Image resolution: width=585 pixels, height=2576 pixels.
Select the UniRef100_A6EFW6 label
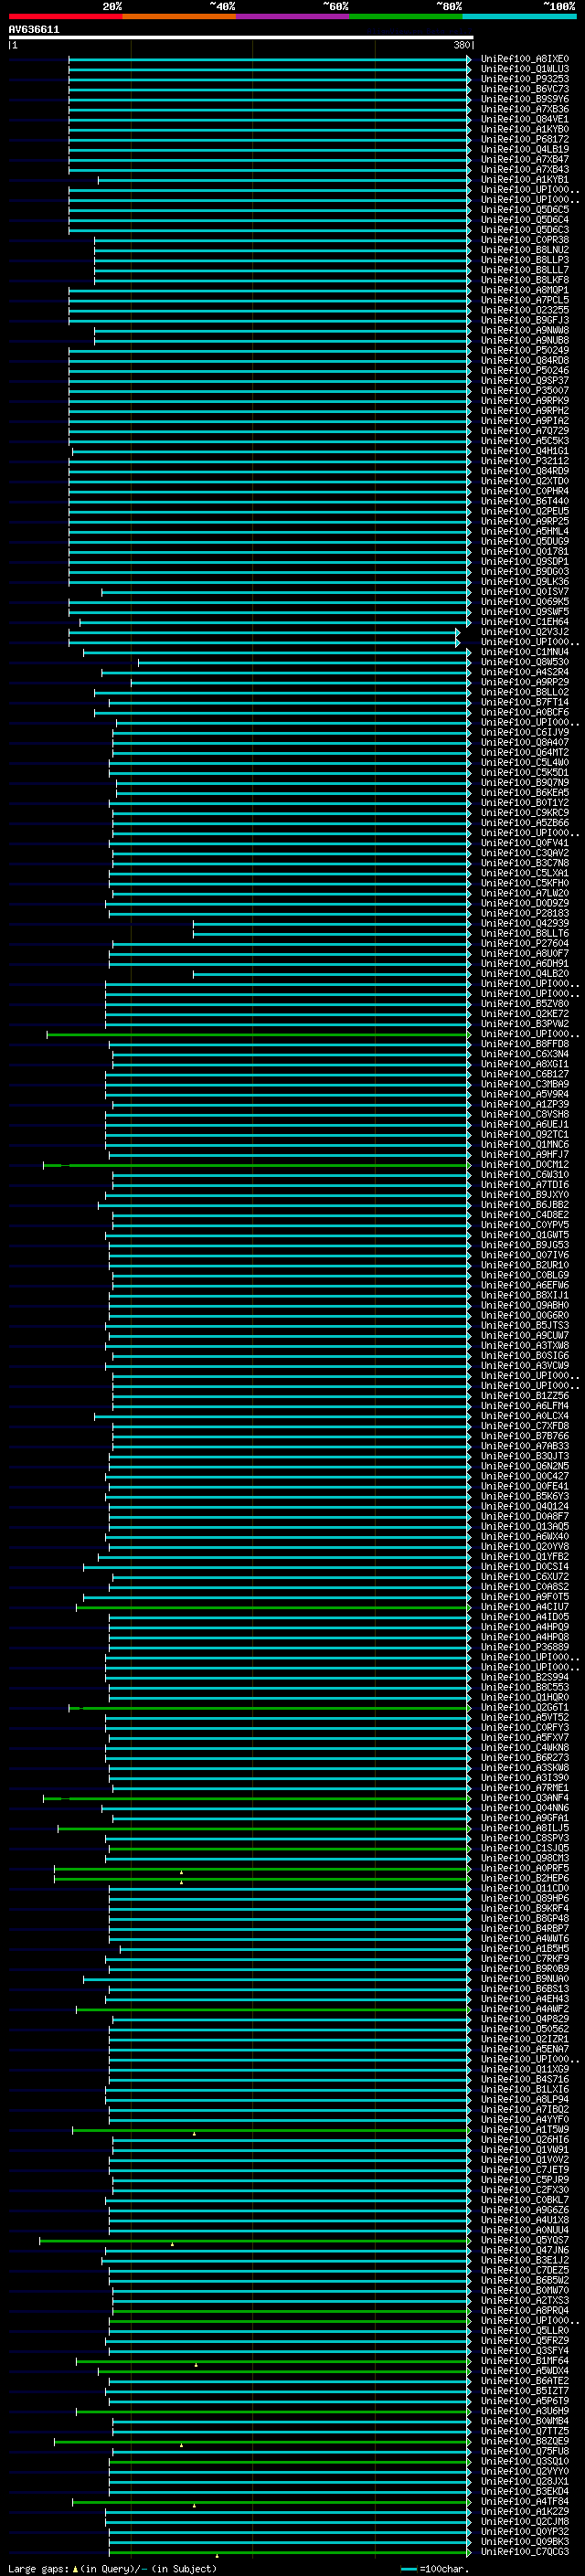(x=524, y=1285)
